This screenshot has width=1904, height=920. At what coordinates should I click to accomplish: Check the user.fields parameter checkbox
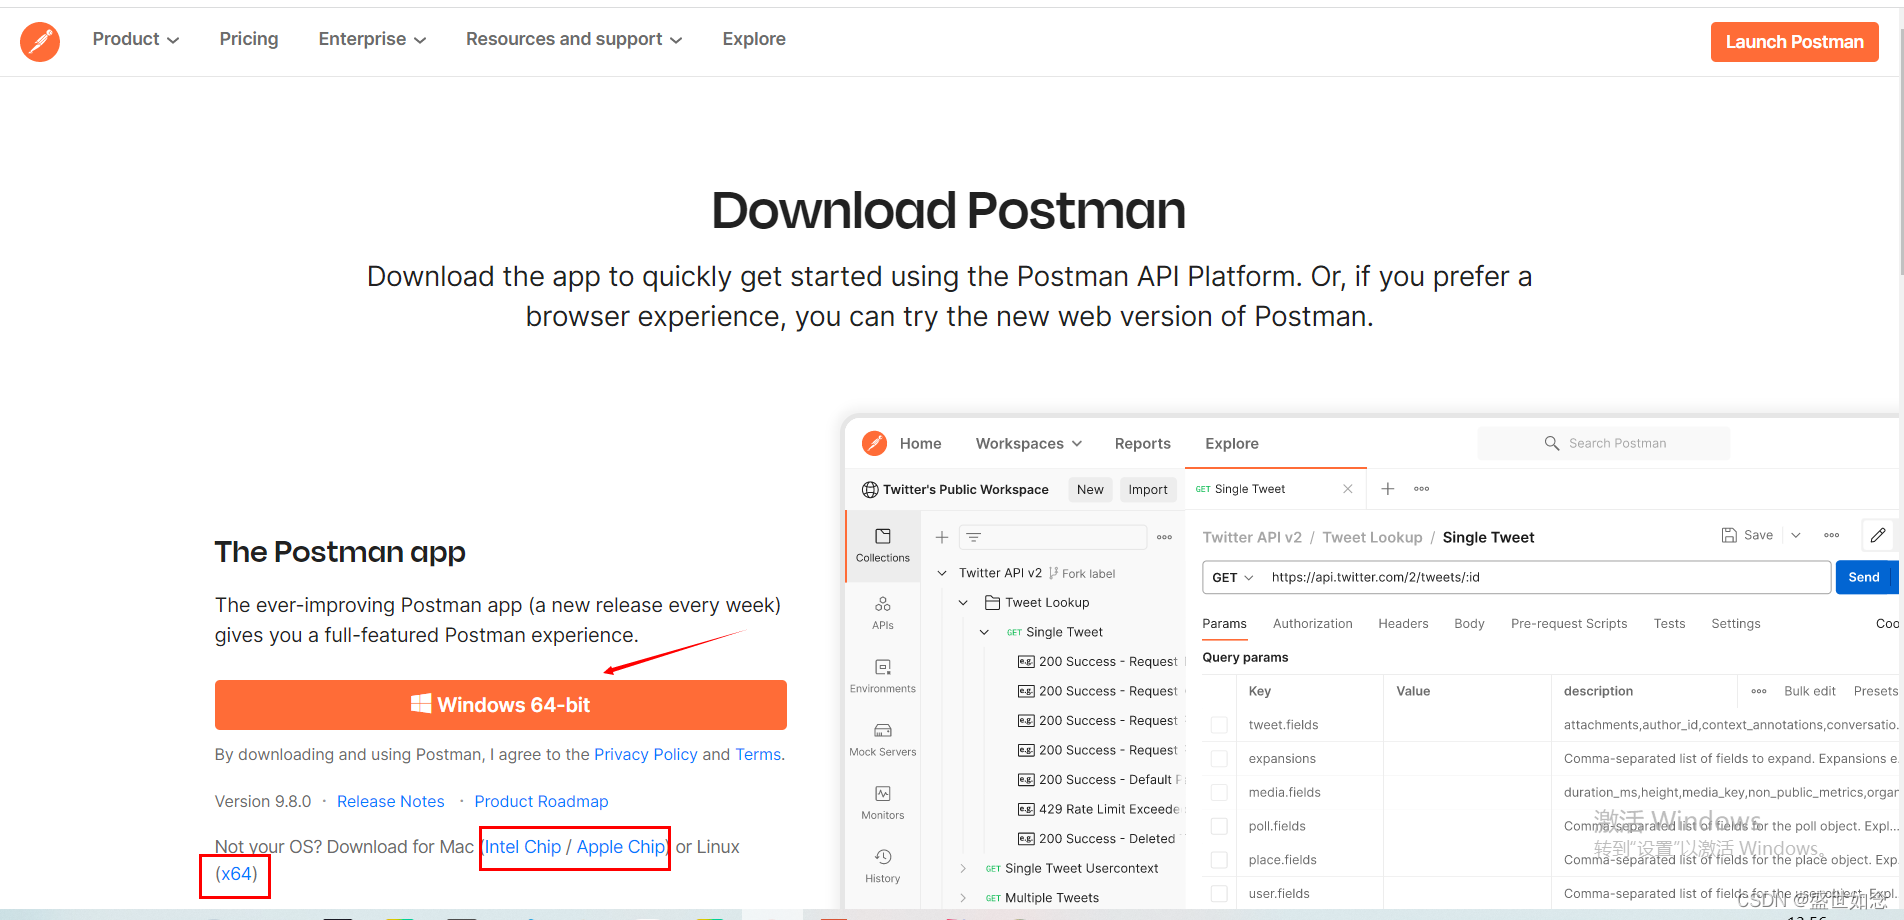1219,893
